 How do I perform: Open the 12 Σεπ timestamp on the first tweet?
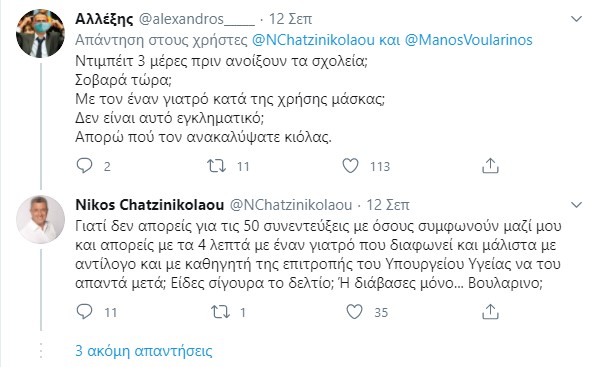(290, 19)
